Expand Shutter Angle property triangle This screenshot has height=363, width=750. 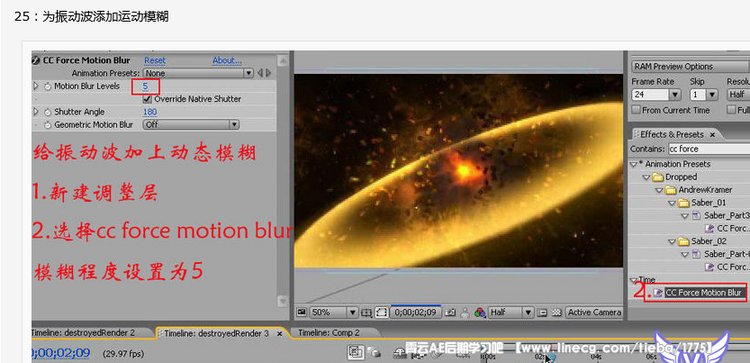coord(36,112)
